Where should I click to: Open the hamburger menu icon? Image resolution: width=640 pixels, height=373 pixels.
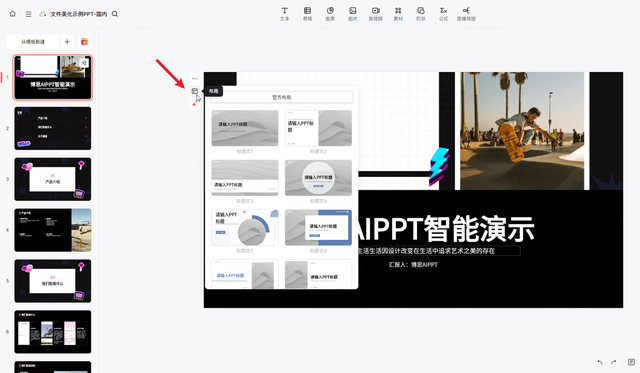coord(29,14)
